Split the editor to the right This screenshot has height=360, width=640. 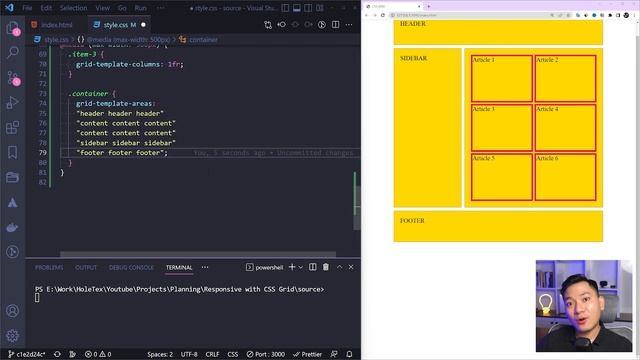[x=336, y=25]
